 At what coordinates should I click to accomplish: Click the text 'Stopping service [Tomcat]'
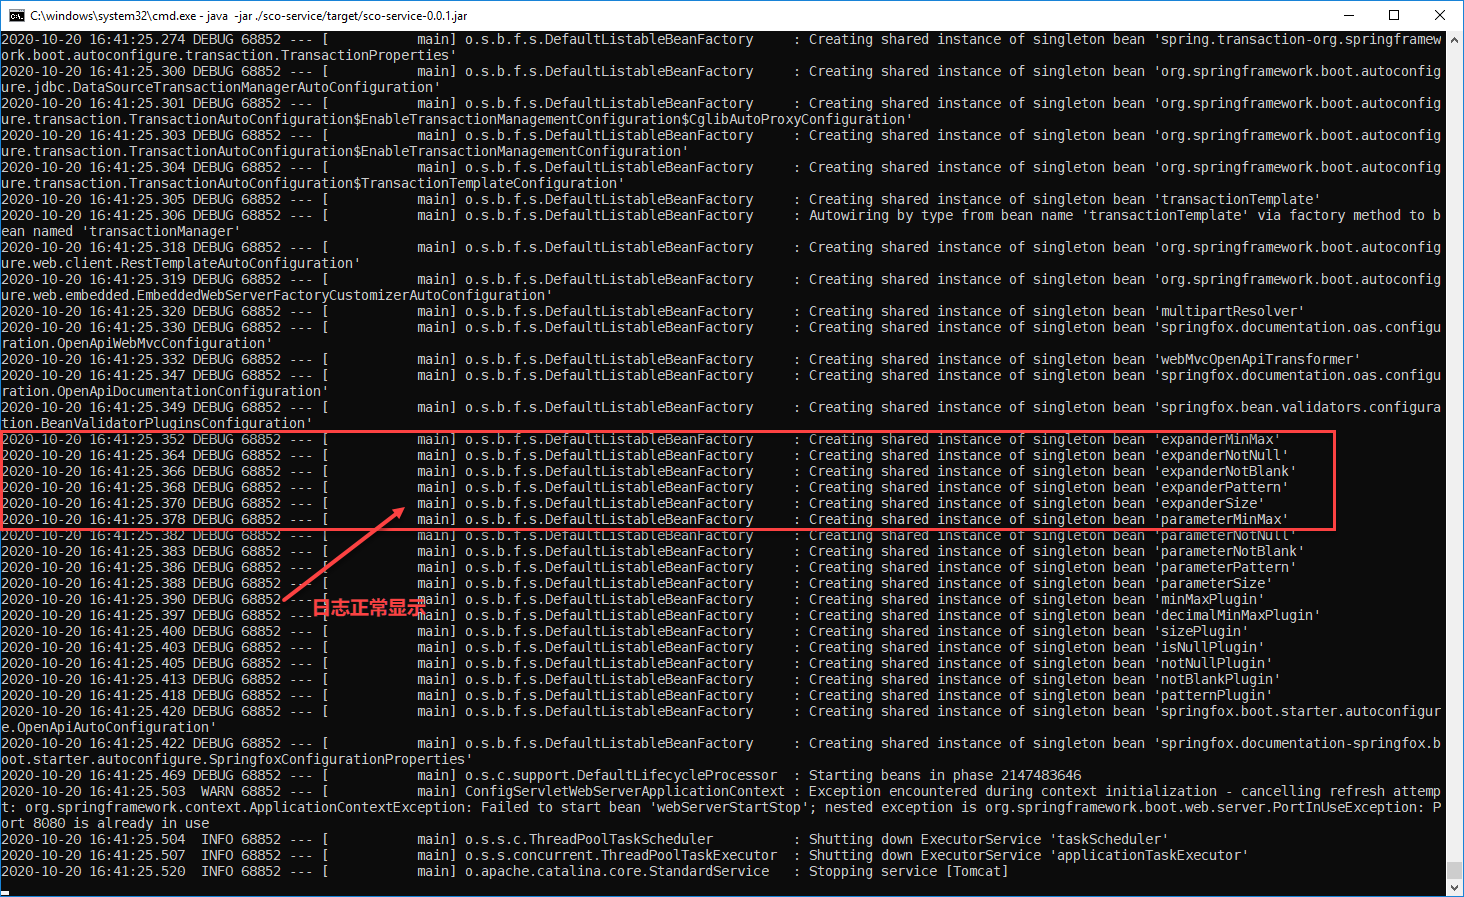[x=909, y=872]
